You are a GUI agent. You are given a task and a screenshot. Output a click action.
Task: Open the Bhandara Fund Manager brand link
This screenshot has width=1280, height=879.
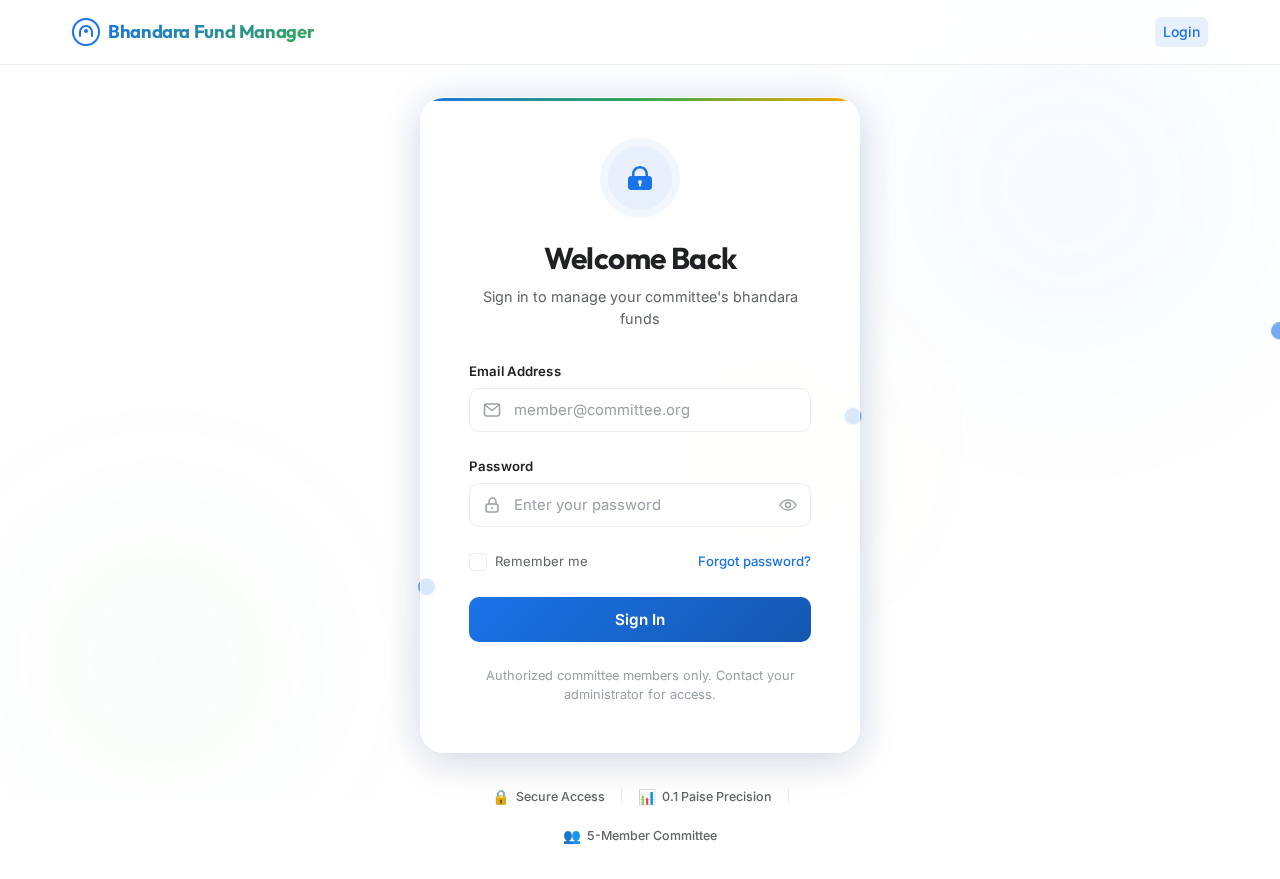tap(193, 32)
